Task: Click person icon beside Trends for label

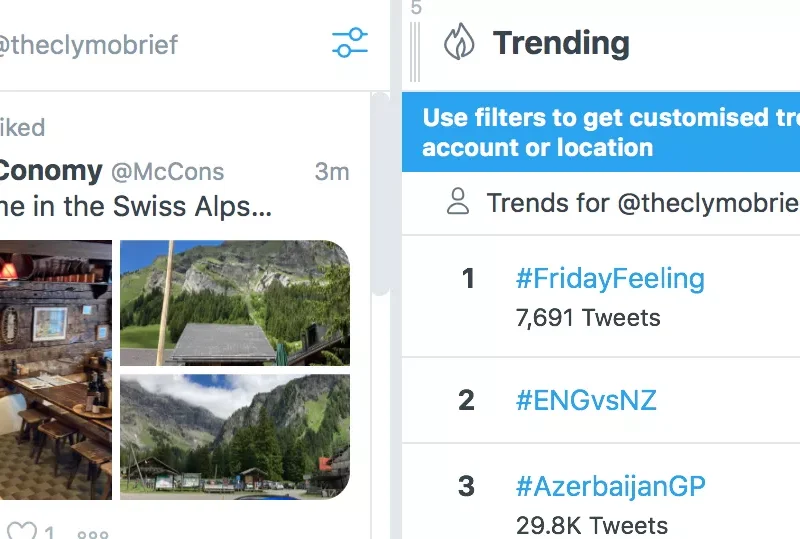Action: click(458, 203)
